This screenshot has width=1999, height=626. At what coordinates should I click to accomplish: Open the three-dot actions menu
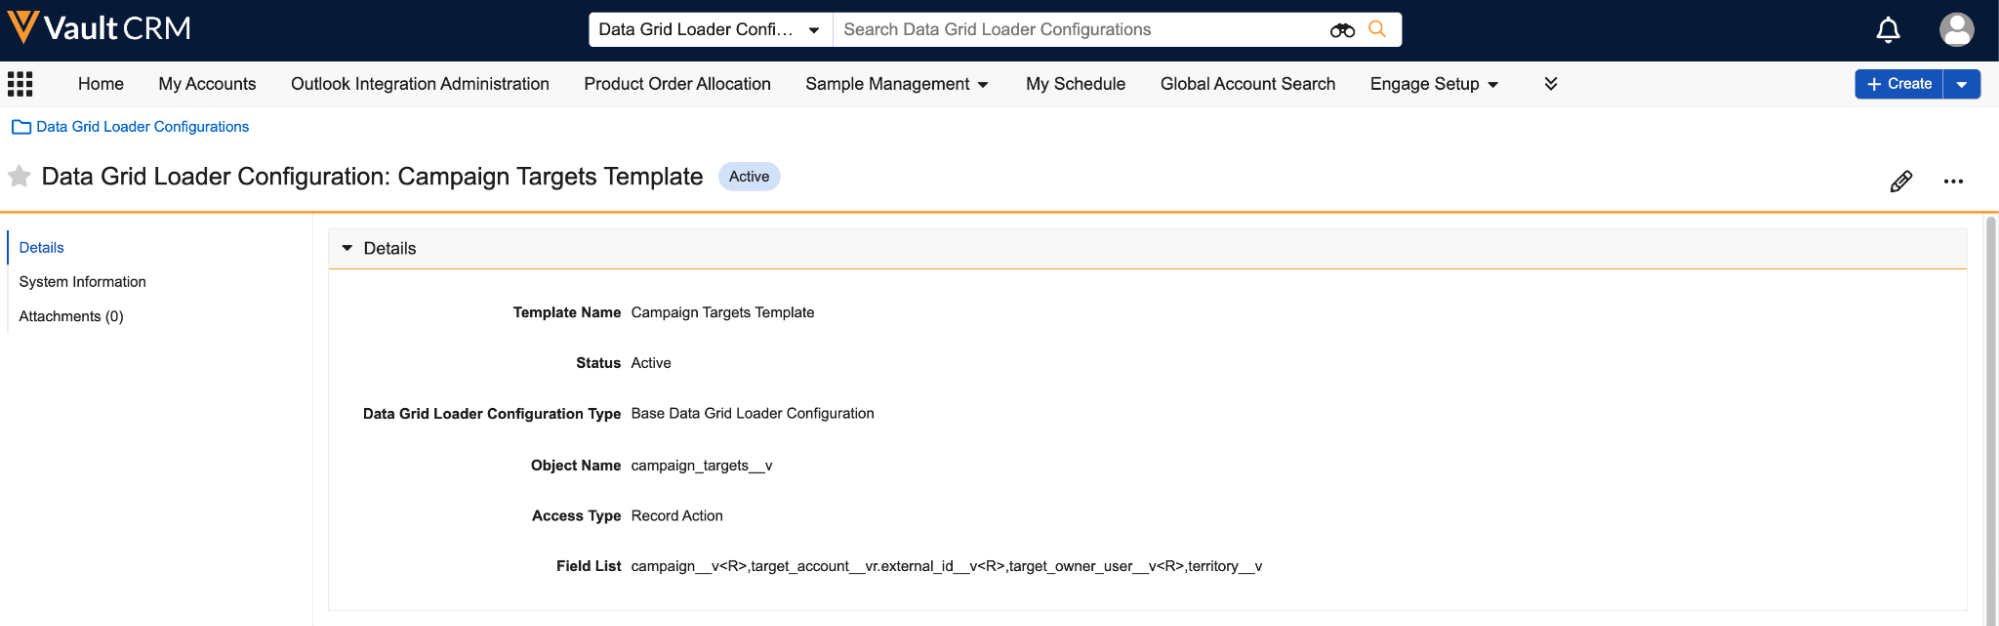(1952, 181)
